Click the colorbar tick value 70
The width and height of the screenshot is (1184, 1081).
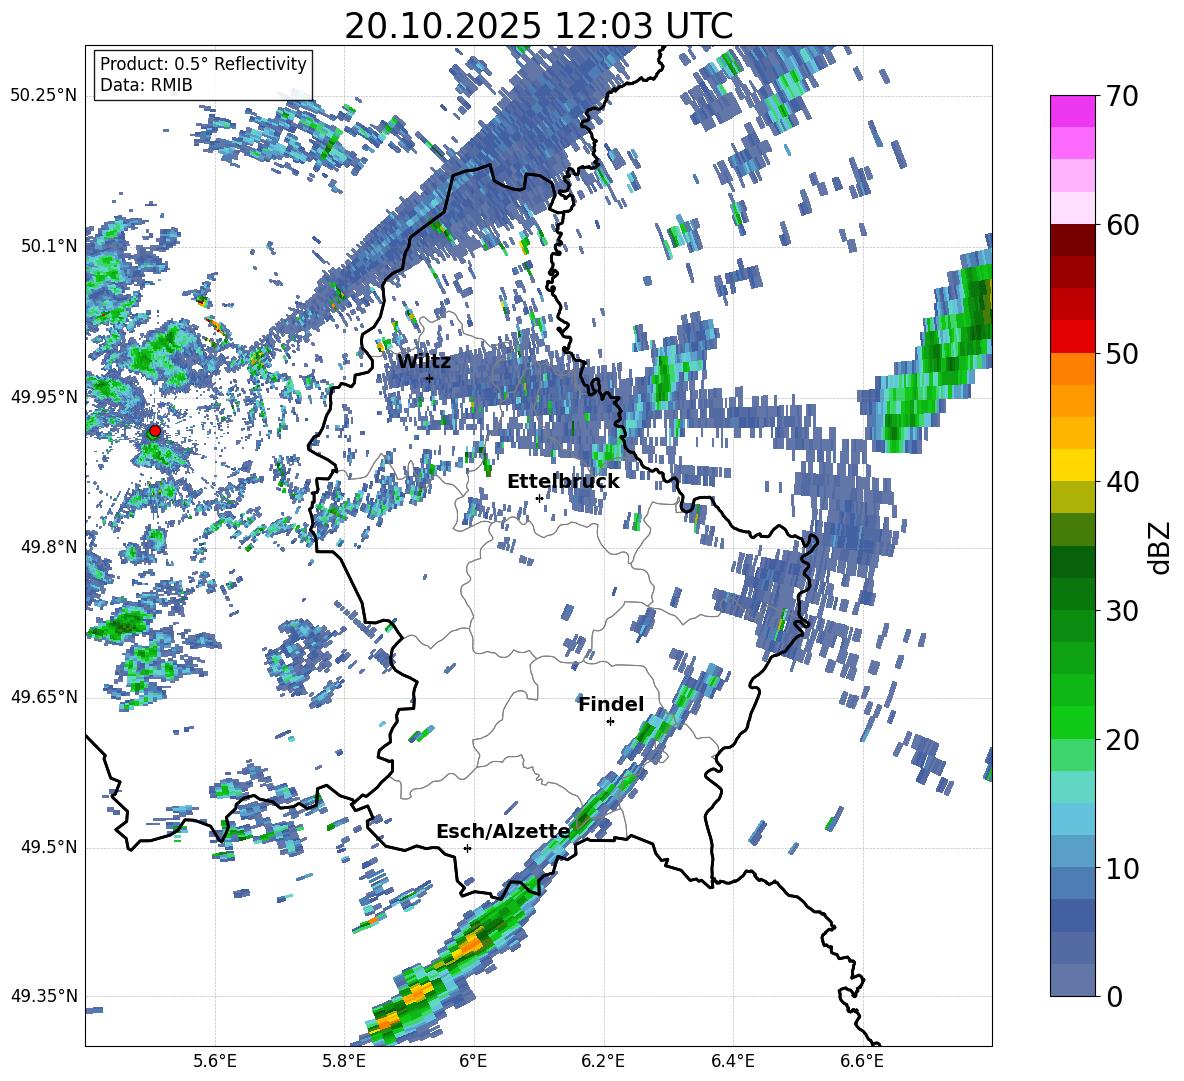point(1122,97)
